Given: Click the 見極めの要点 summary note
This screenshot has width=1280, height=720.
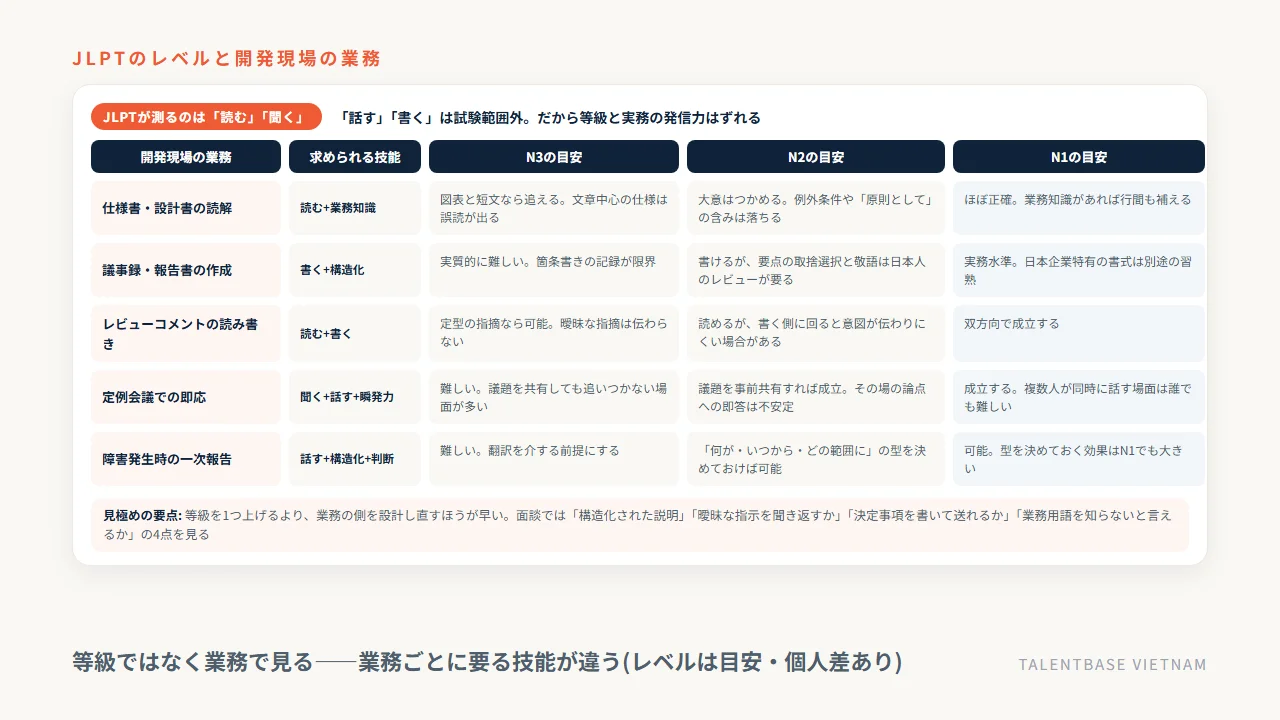Looking at the screenshot, I should 640,525.
